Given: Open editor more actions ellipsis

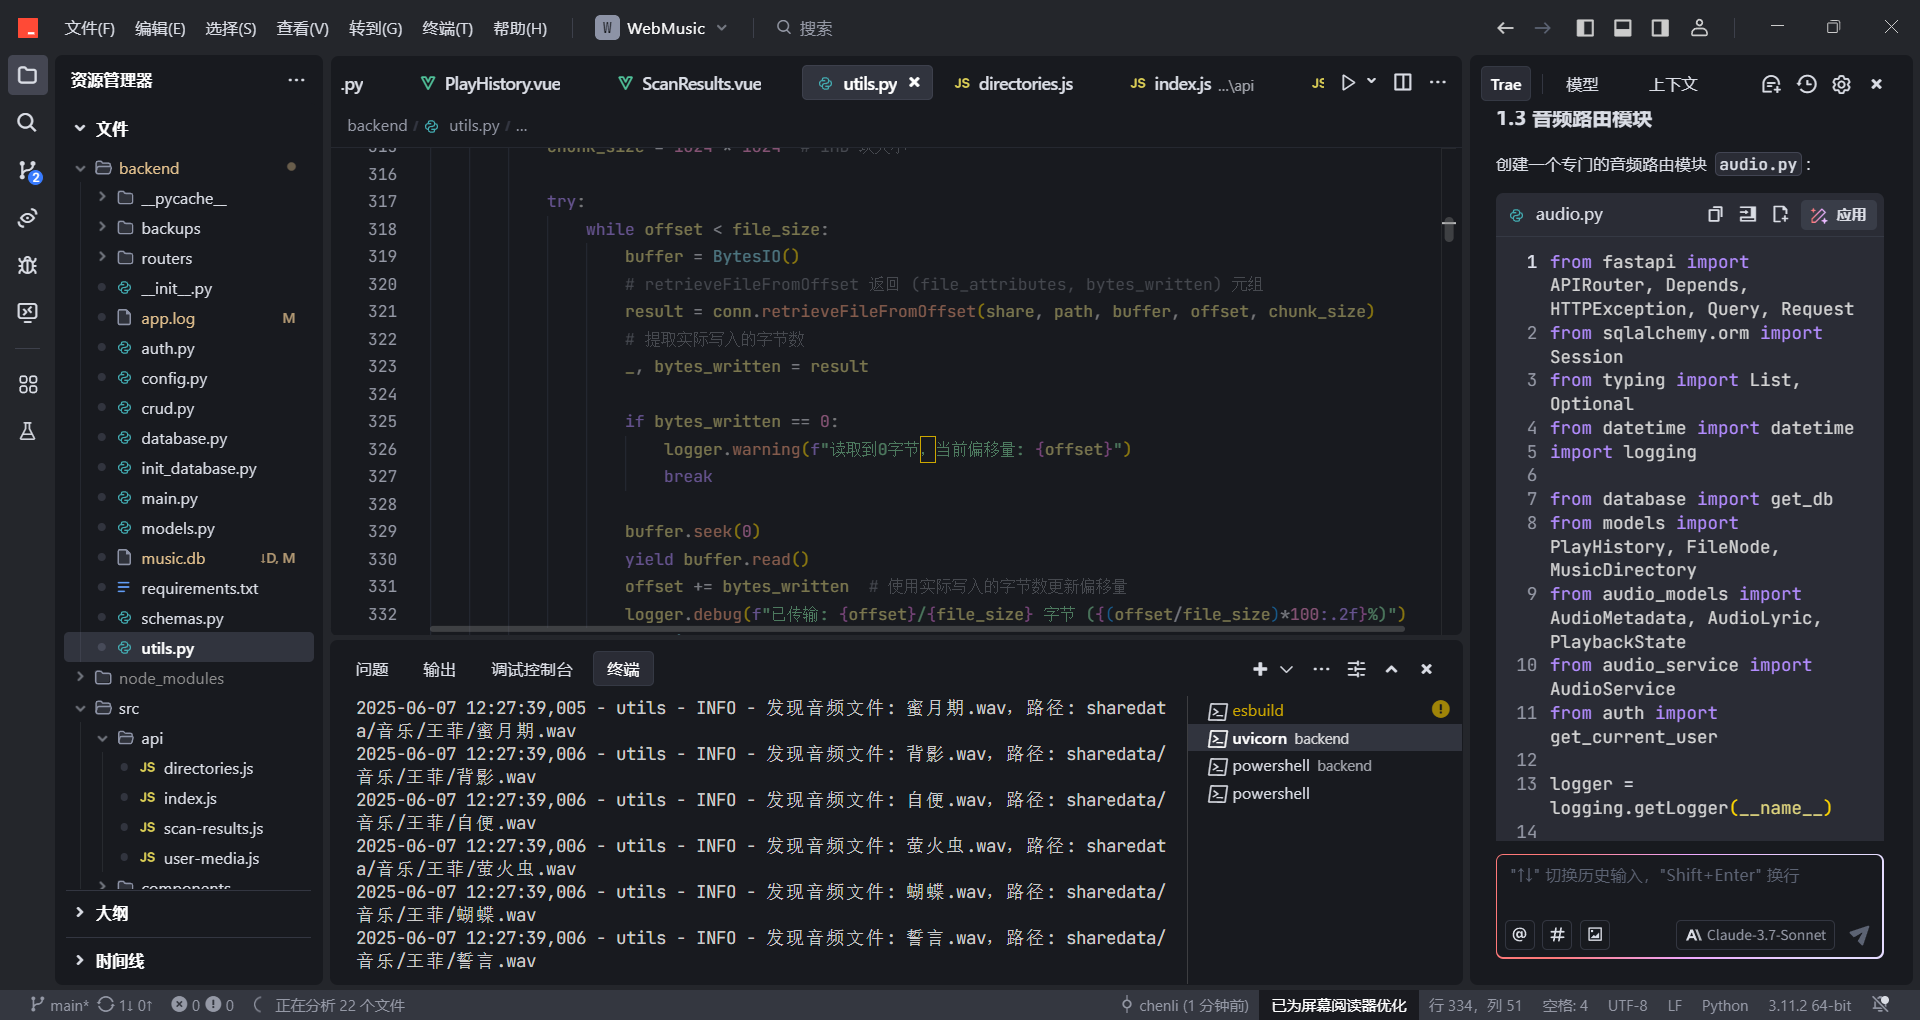Looking at the screenshot, I should tap(1438, 82).
